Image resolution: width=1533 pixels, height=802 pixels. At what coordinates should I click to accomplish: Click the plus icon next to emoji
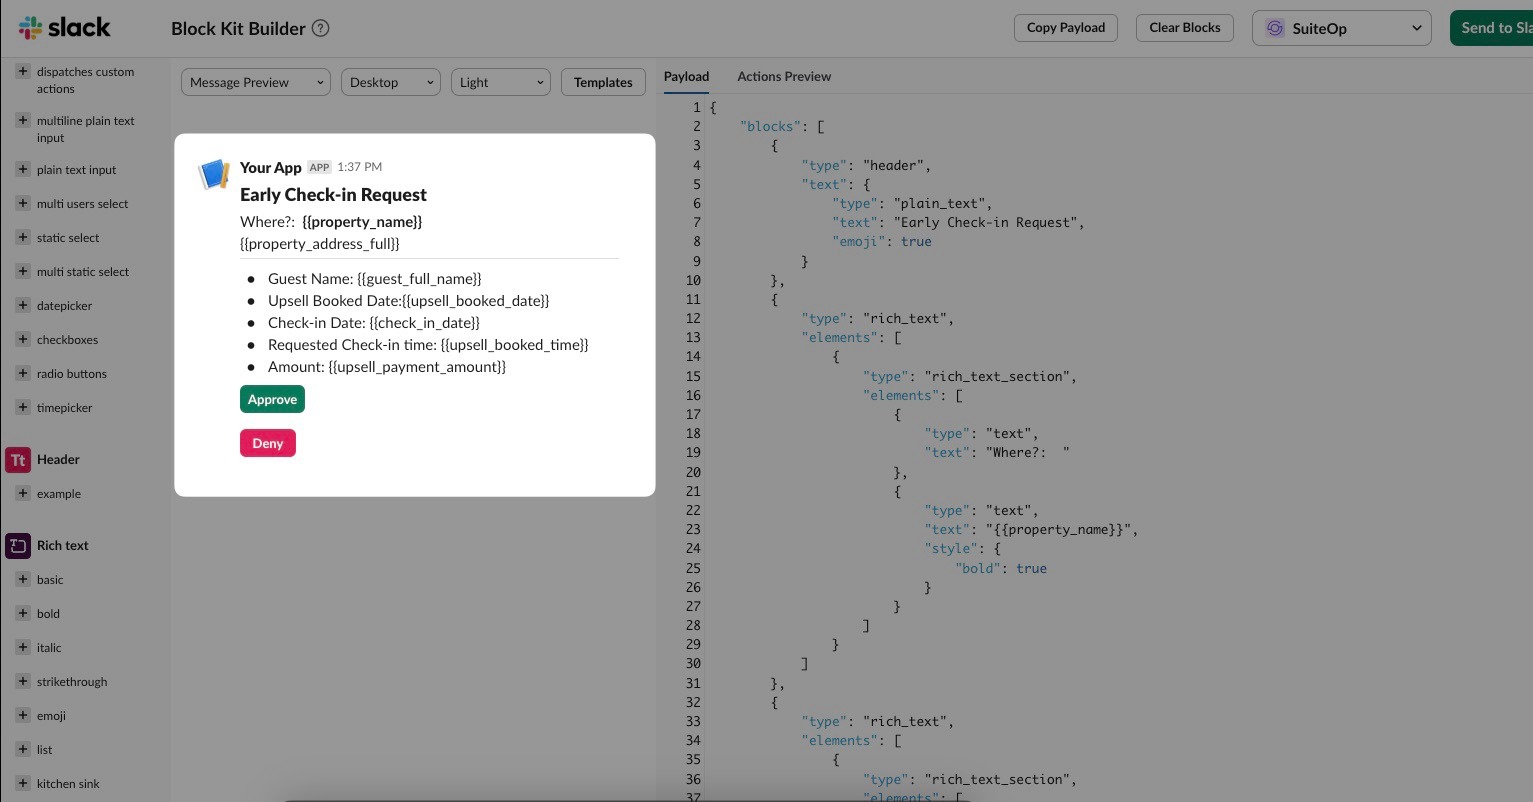pyautogui.click(x=23, y=716)
